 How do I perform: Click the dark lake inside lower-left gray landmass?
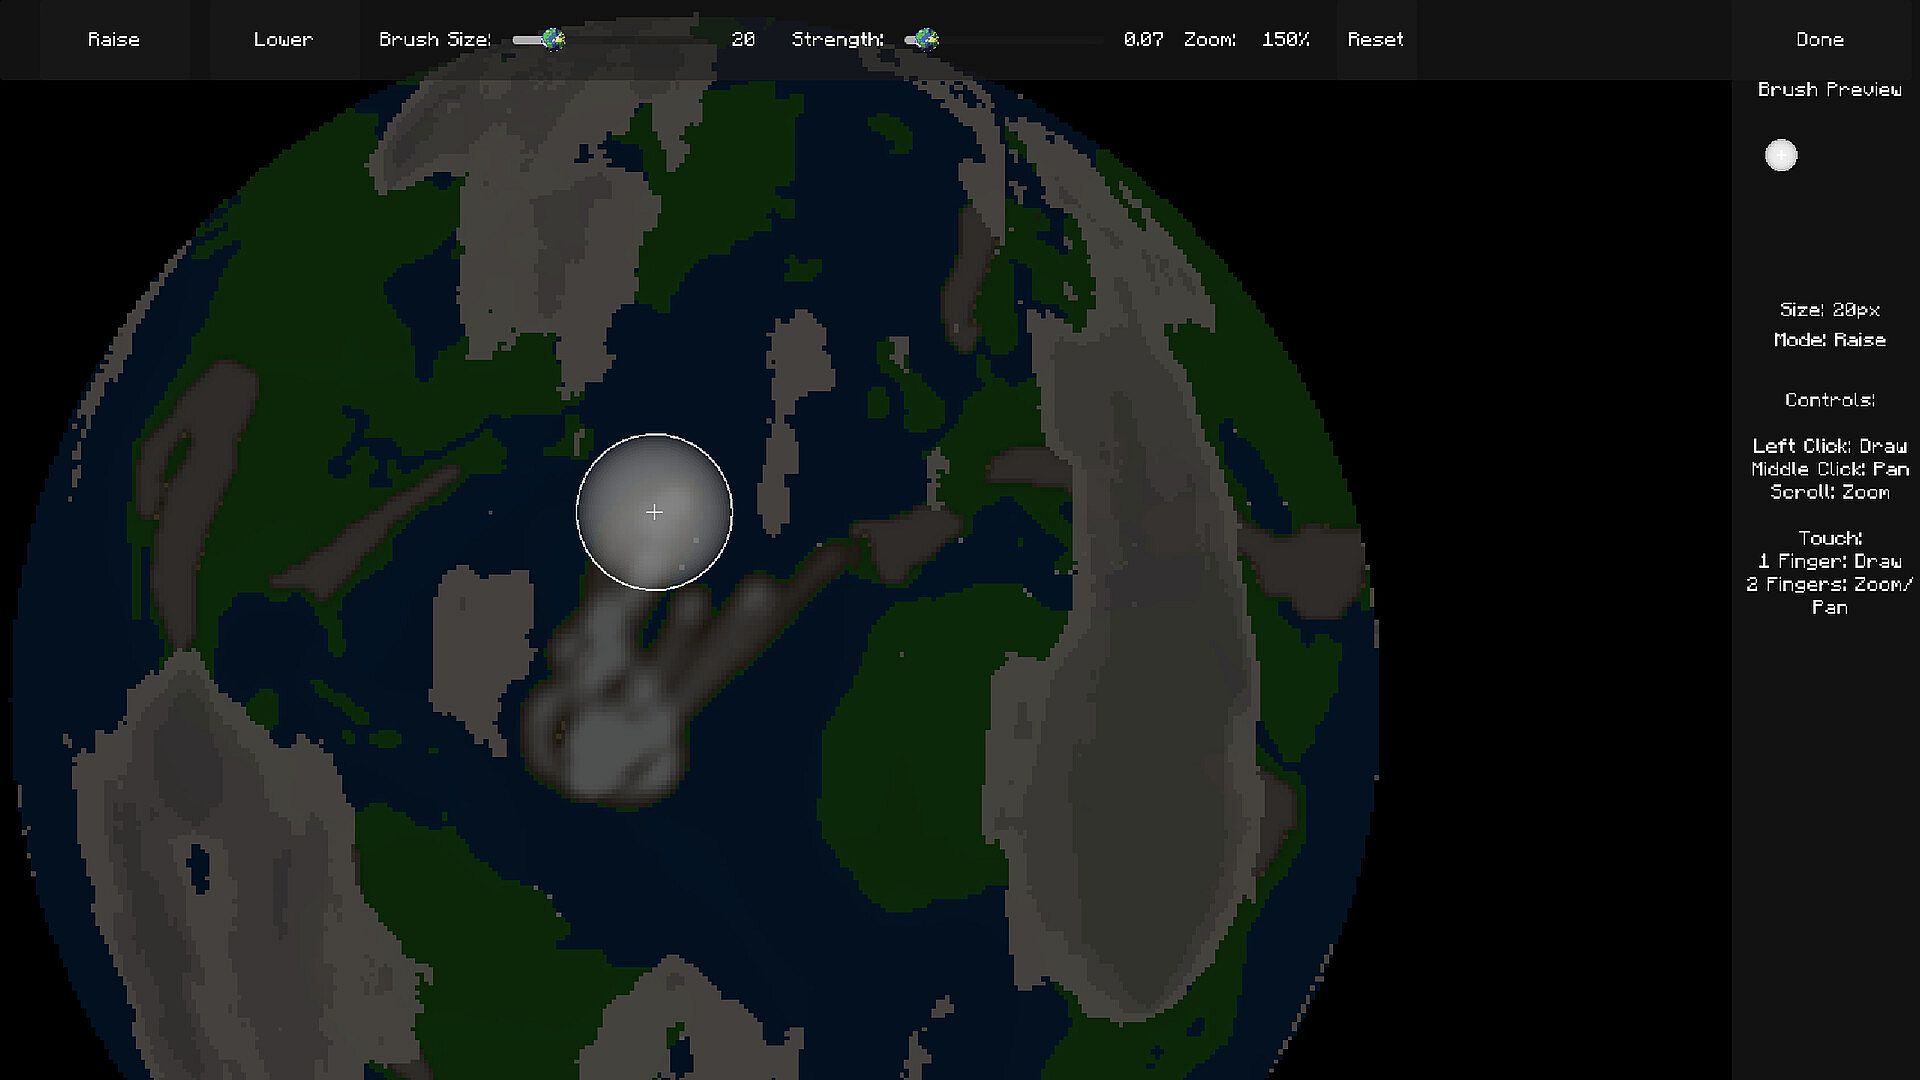(199, 866)
